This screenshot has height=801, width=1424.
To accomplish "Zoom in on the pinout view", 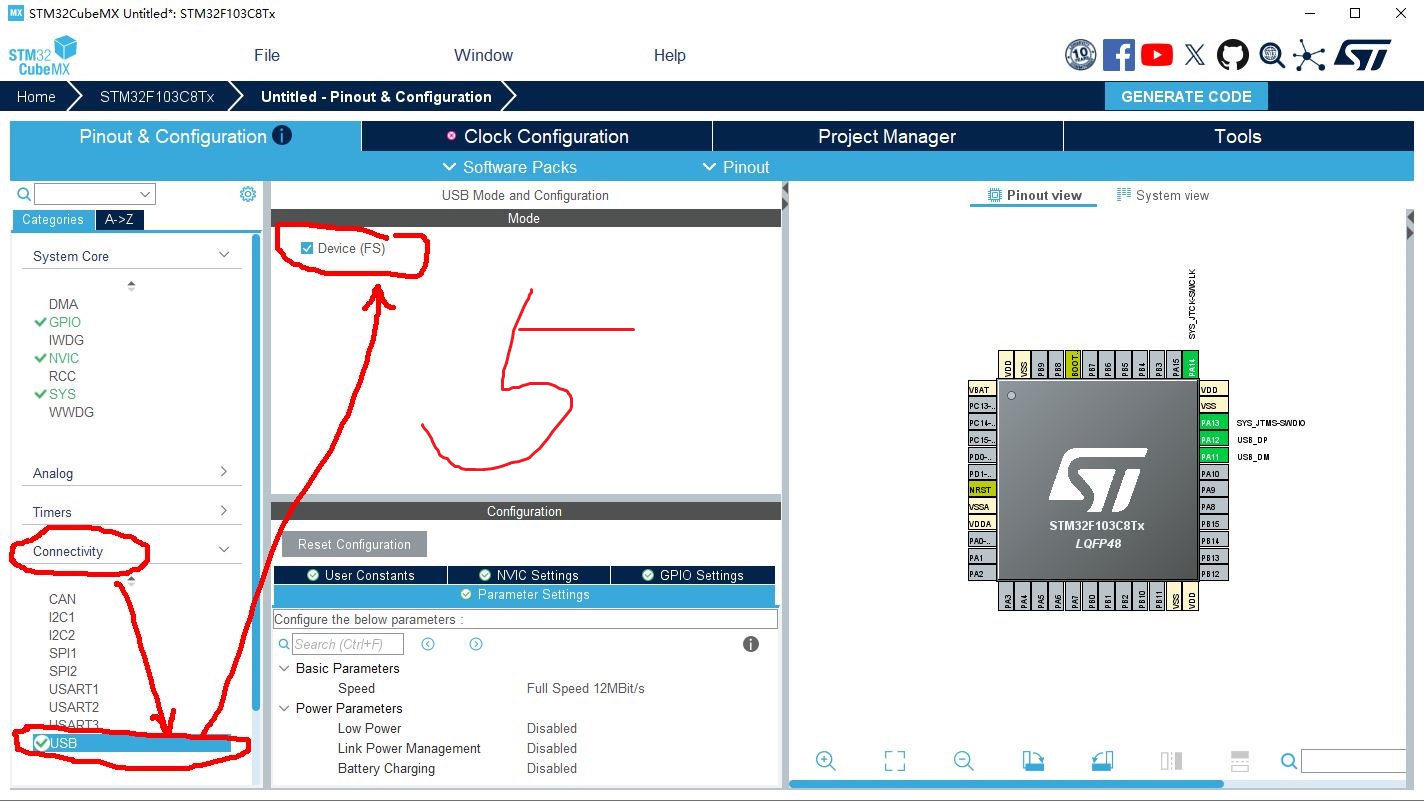I will coord(826,761).
